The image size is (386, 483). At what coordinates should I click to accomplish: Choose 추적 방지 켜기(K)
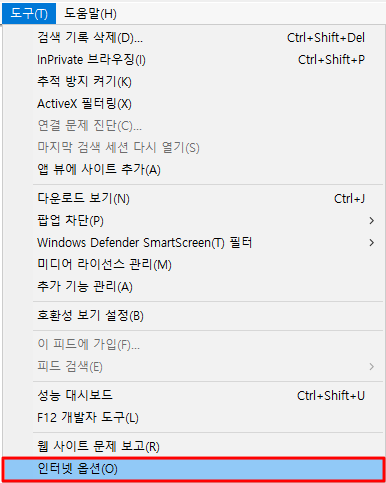tap(193, 82)
